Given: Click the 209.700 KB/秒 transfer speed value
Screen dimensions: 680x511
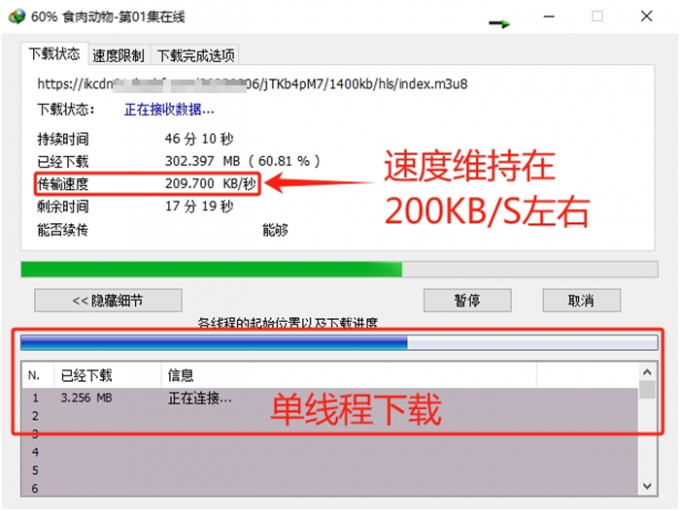Looking at the screenshot, I should tap(210, 183).
